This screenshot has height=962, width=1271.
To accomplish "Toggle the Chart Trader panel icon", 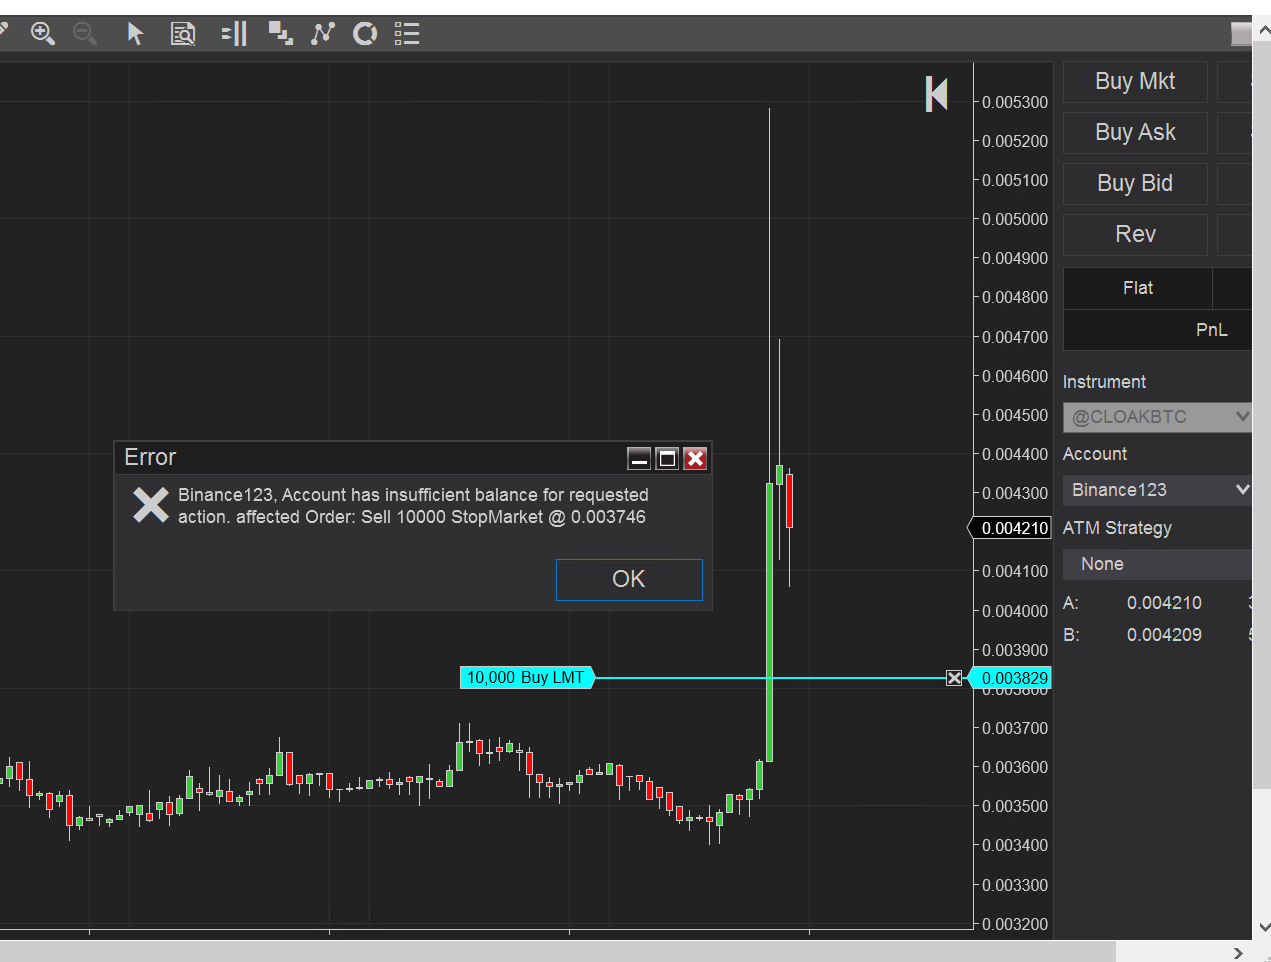I will pyautogui.click(x=234, y=34).
